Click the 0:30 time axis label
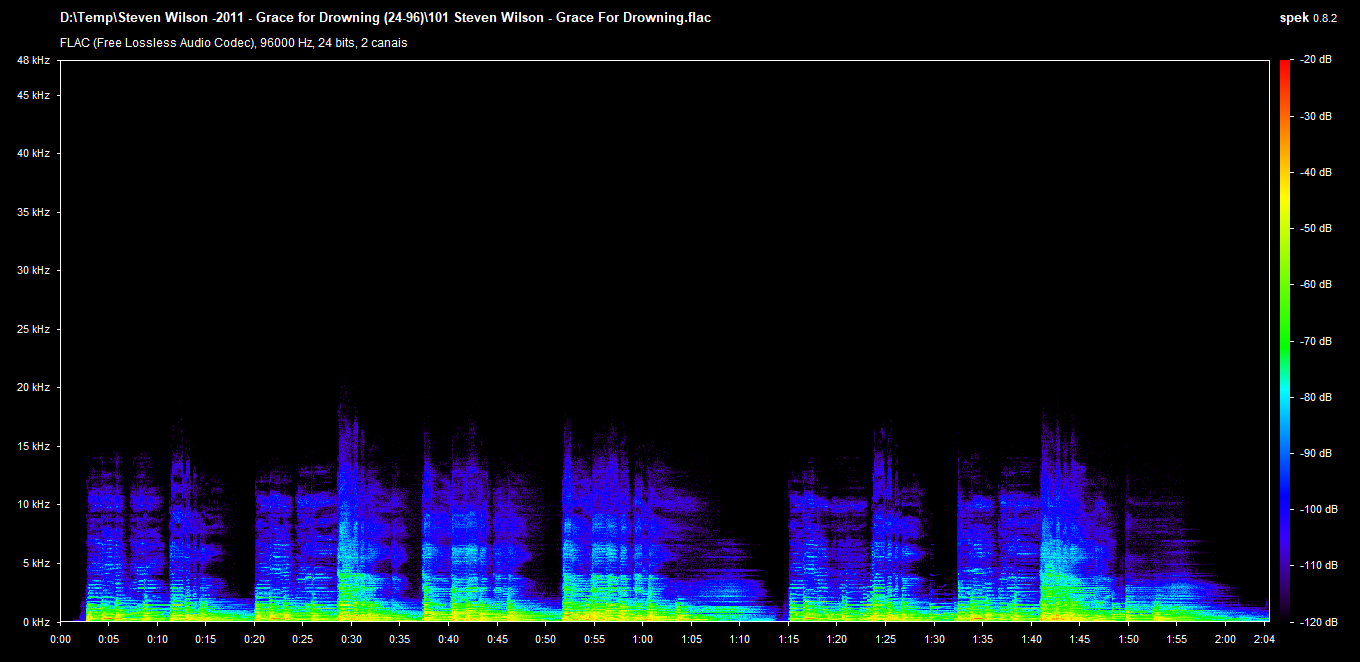Viewport: 1360px width, 662px height. point(351,639)
